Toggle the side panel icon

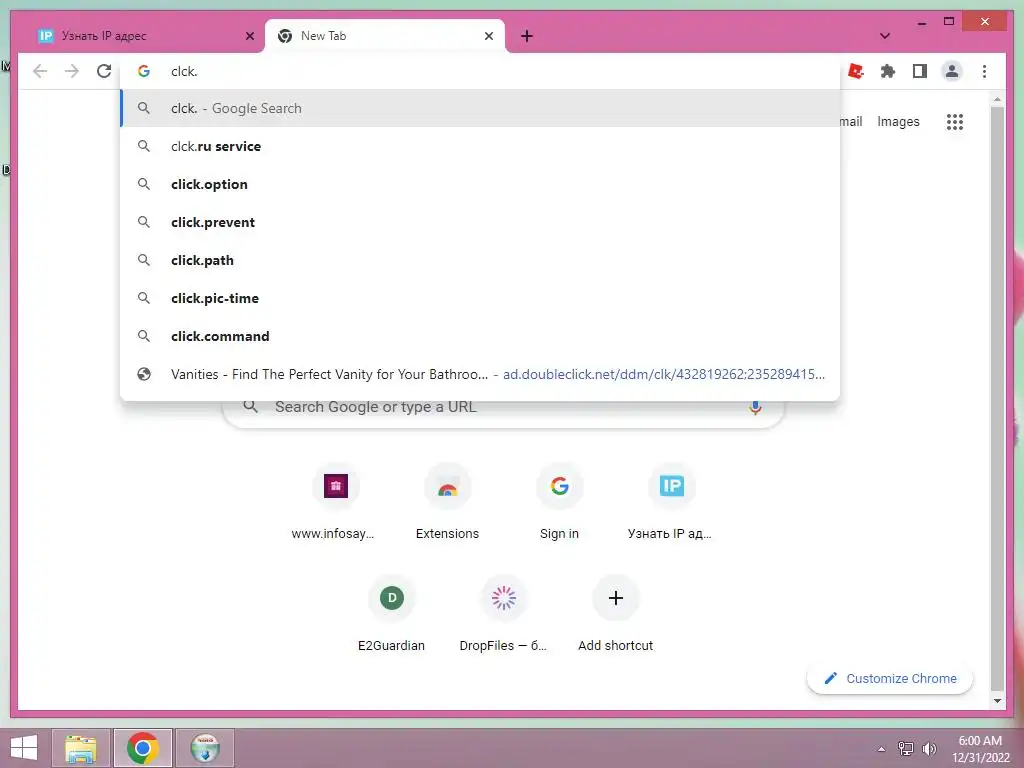tap(920, 71)
